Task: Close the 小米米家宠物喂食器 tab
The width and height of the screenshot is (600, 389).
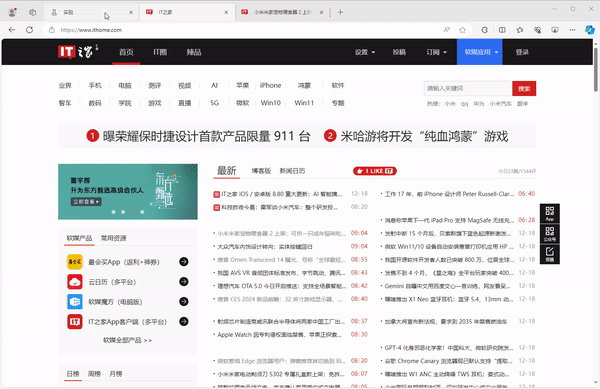Action: pyautogui.click(x=321, y=12)
